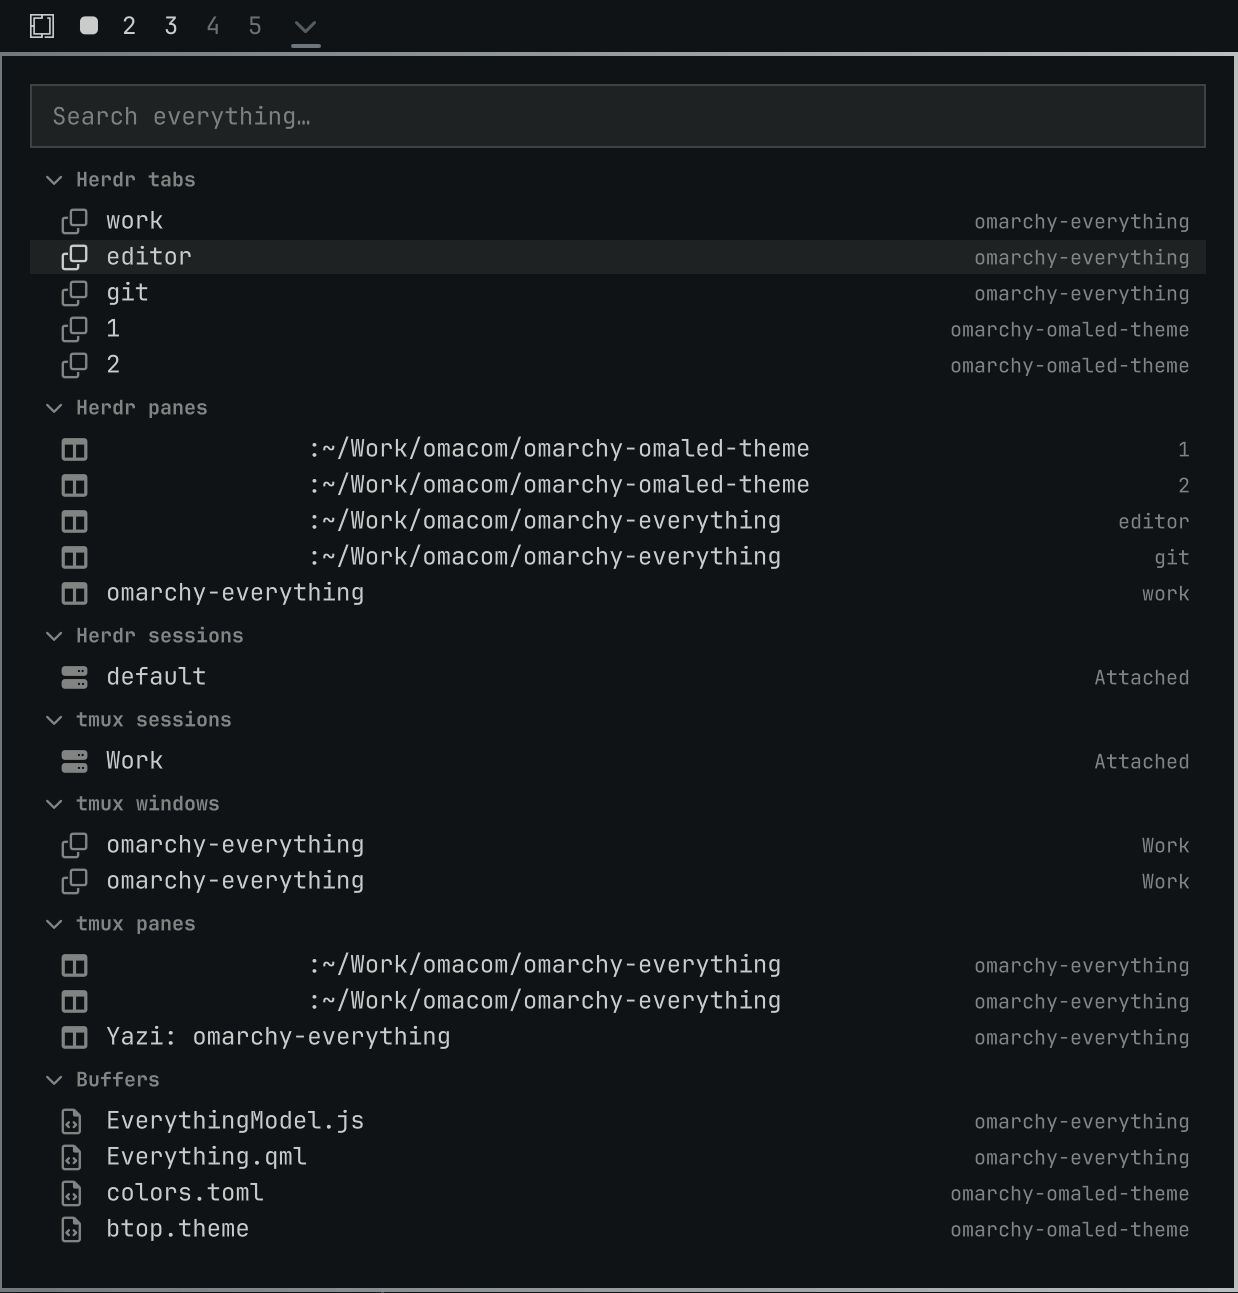Click the tab icon beside 'editor'
This screenshot has width=1238, height=1293.
point(75,257)
